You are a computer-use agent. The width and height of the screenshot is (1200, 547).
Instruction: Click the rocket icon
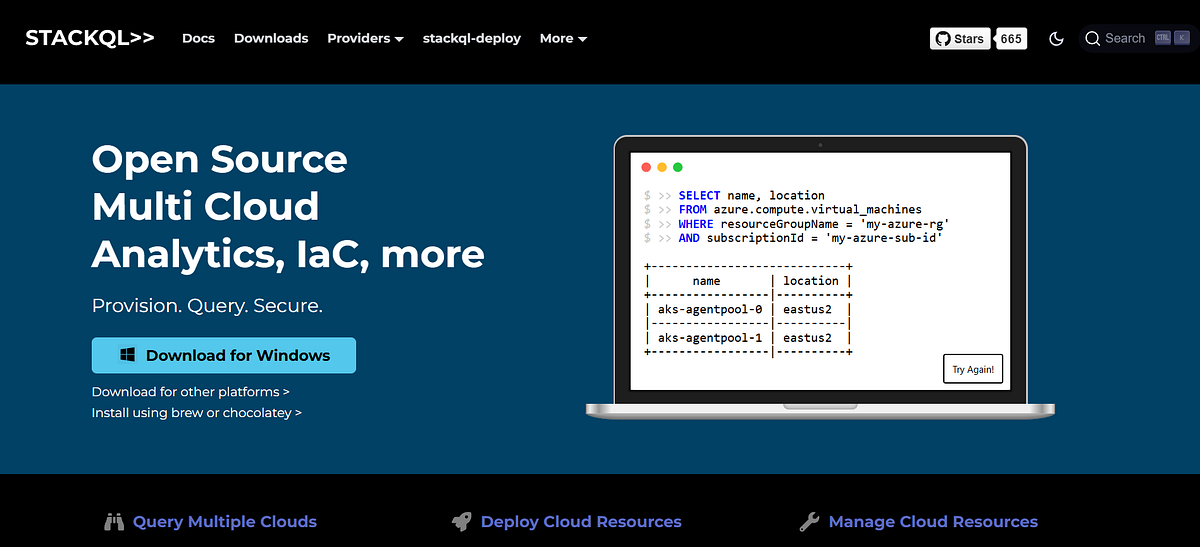click(x=462, y=522)
